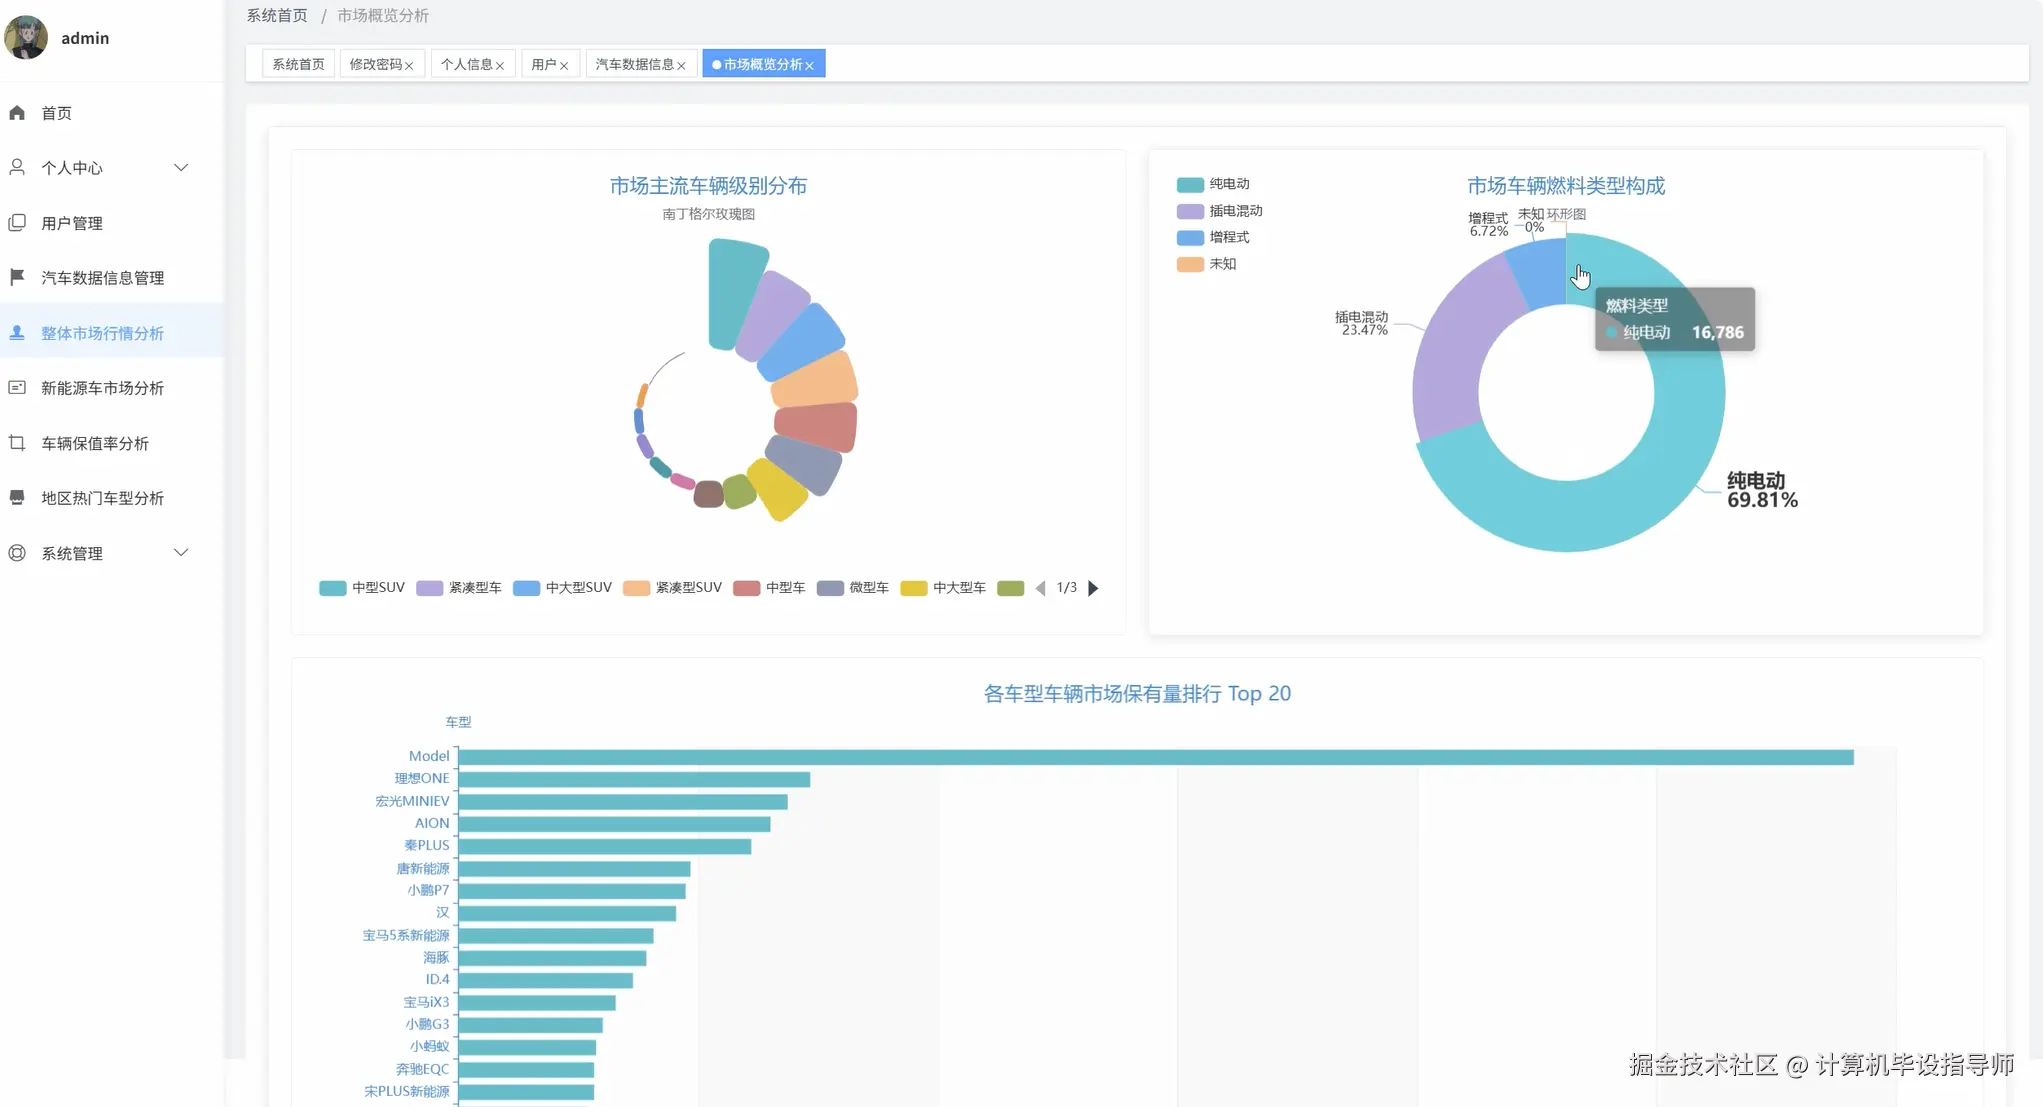
Task: Open 用户管理 in the sidebar
Action: coord(72,223)
